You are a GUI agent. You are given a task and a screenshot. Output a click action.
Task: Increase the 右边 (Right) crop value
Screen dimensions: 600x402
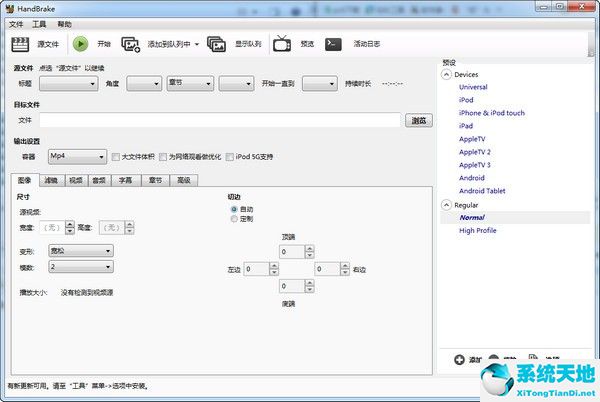(x=345, y=266)
